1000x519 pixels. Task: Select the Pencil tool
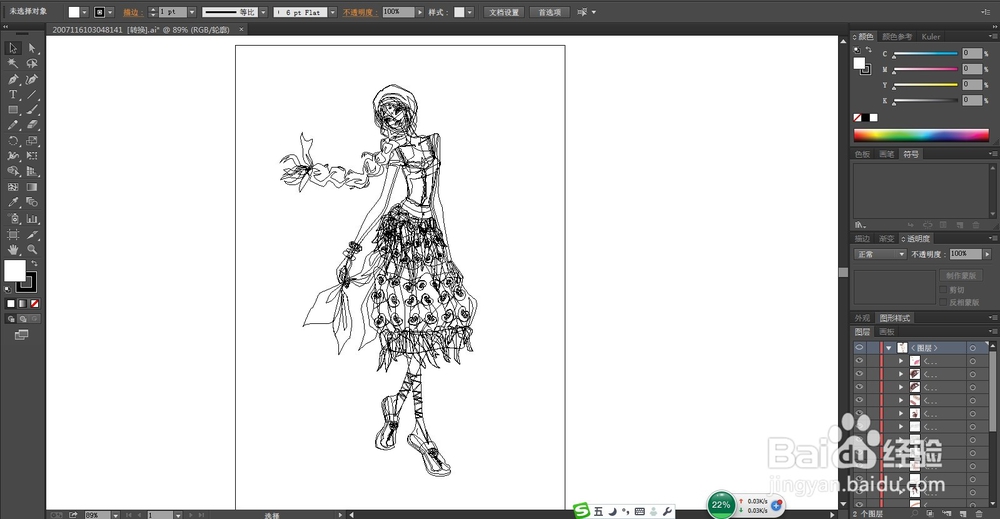click(13, 125)
